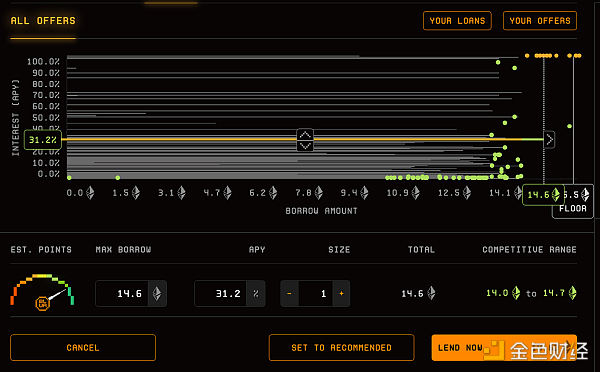The height and width of the screenshot is (372, 600).
Task: Click the Floor price marker label
Action: [572, 209]
